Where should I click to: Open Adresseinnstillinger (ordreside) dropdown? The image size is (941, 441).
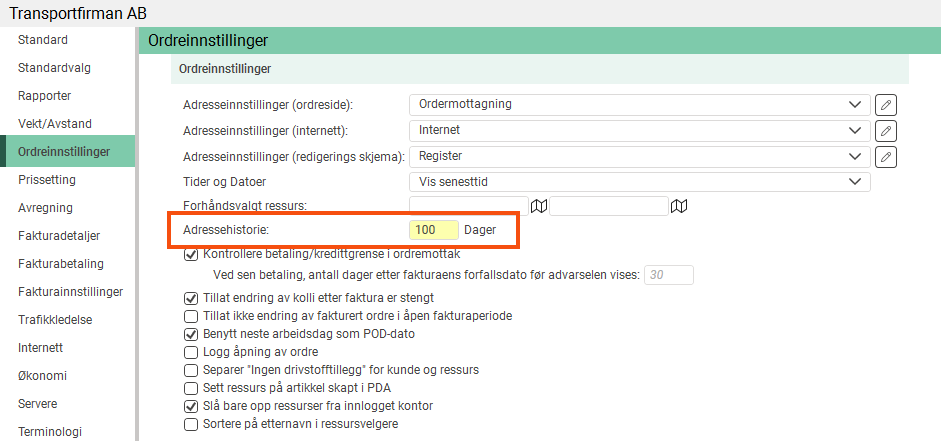coord(639,104)
